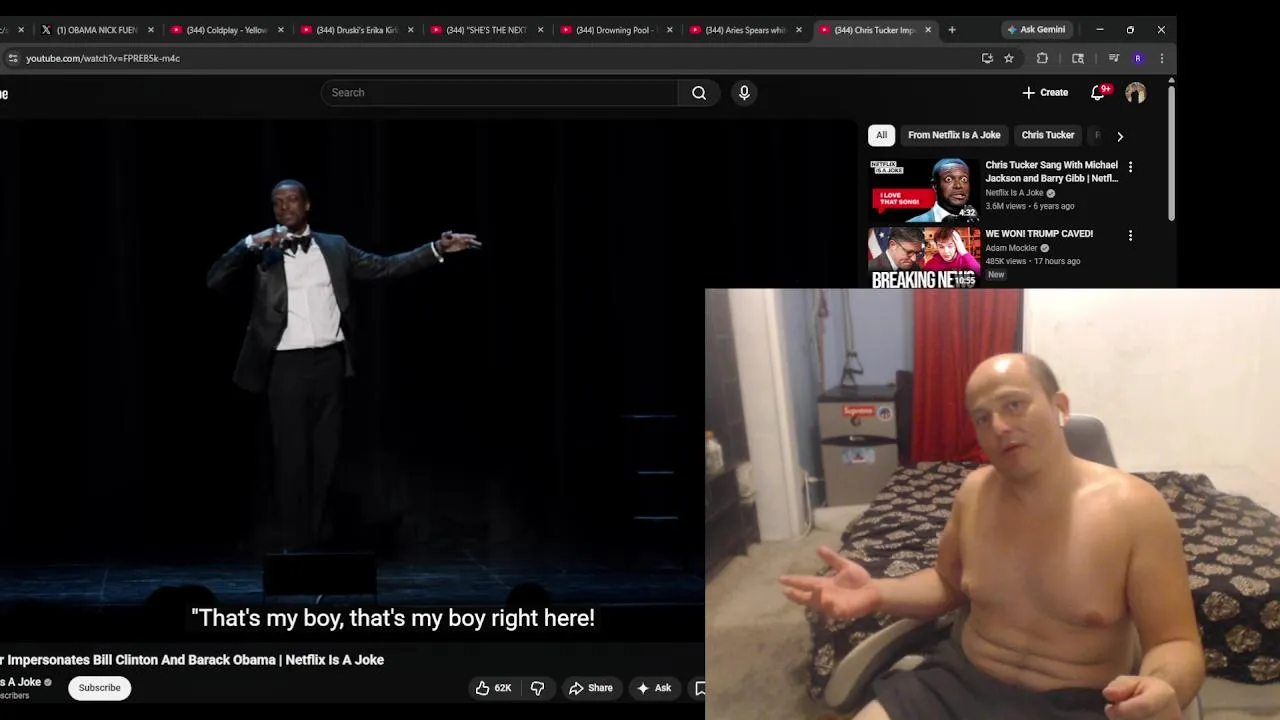1280x720 pixels.
Task: Open the WE WON! TRUMP CAVED! thumbnail
Action: tap(924, 258)
